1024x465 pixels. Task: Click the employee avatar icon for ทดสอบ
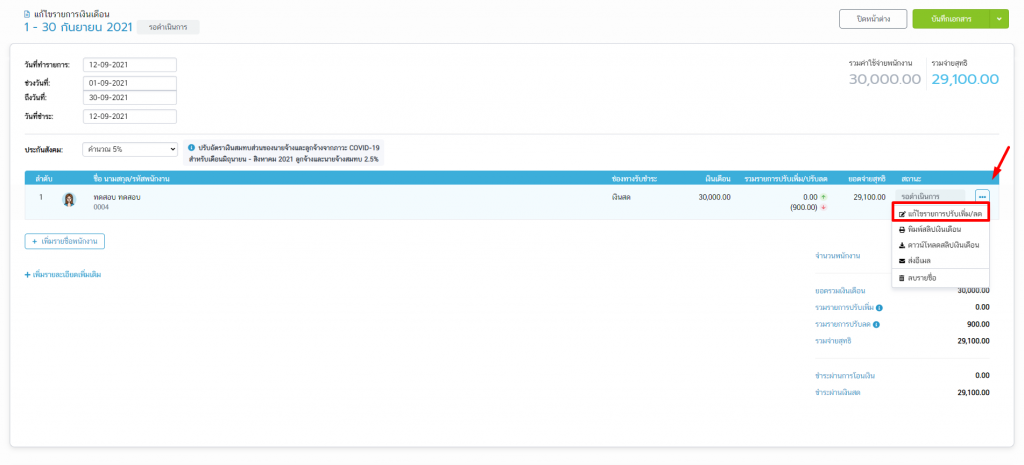click(x=70, y=199)
